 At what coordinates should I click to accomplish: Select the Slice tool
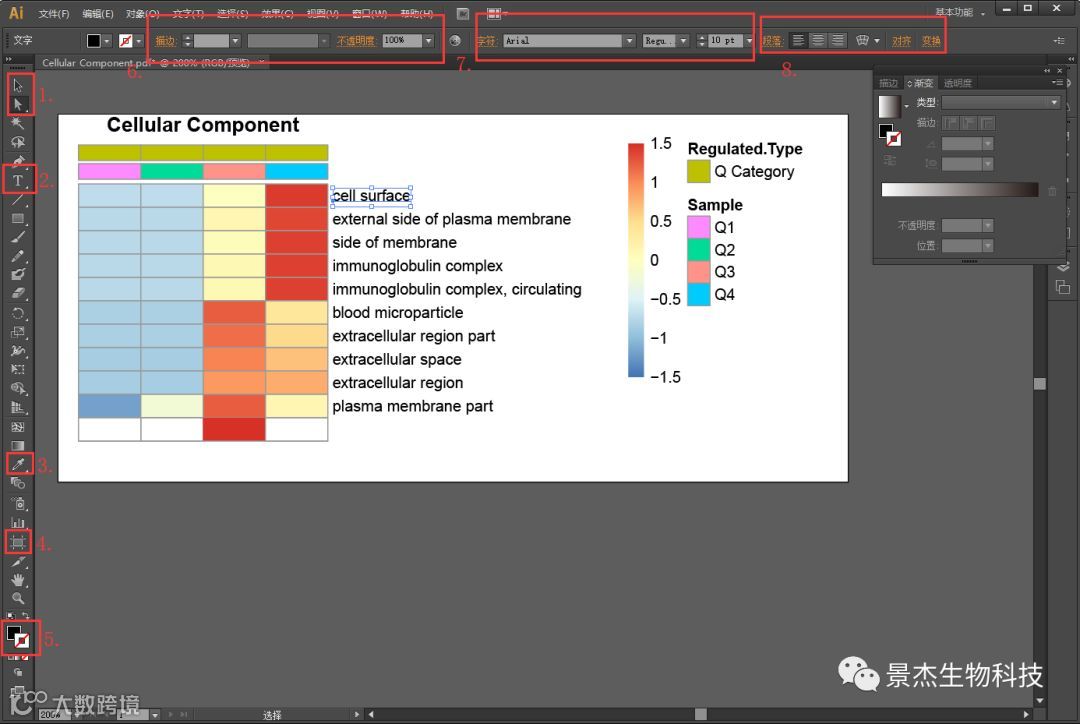coord(18,562)
